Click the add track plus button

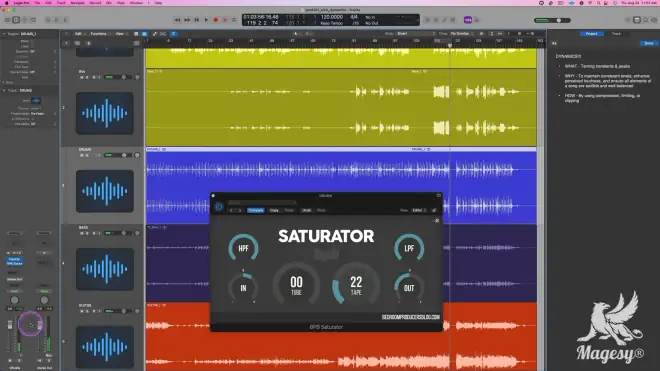pyautogui.click(x=67, y=43)
